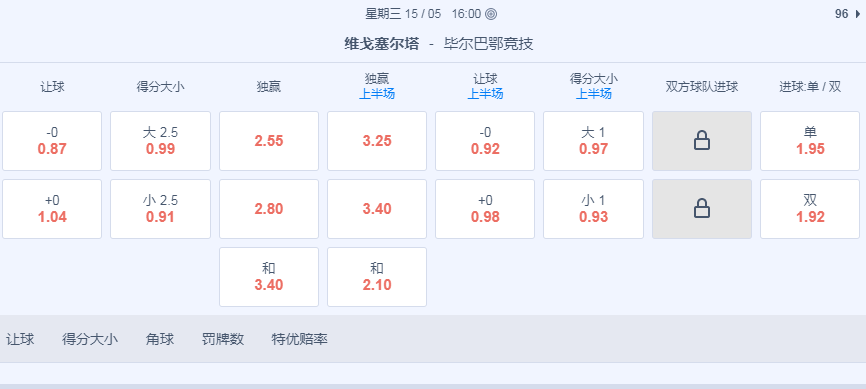
Task: Click the 维戈塞尔塔 team name
Action: coord(381,44)
